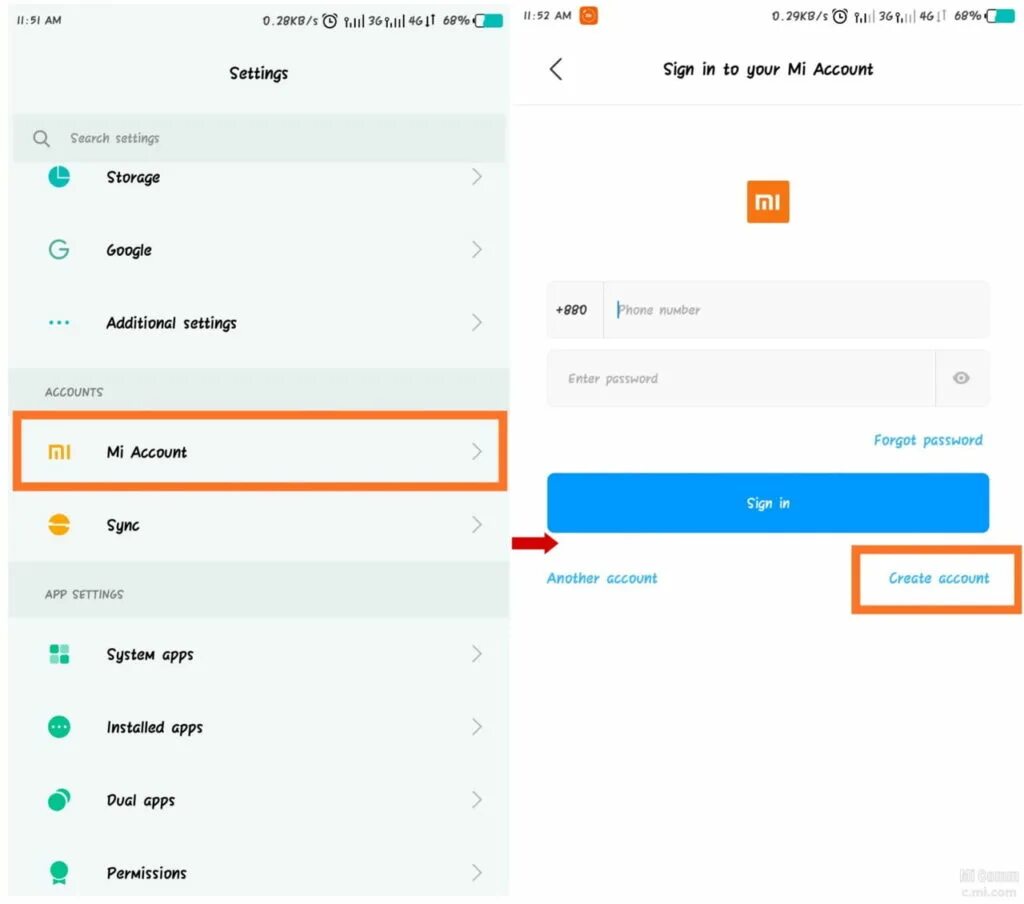Tap the alarm clock icon in right status bar
Viewport: 1024px width, 904px height.
[840, 16]
